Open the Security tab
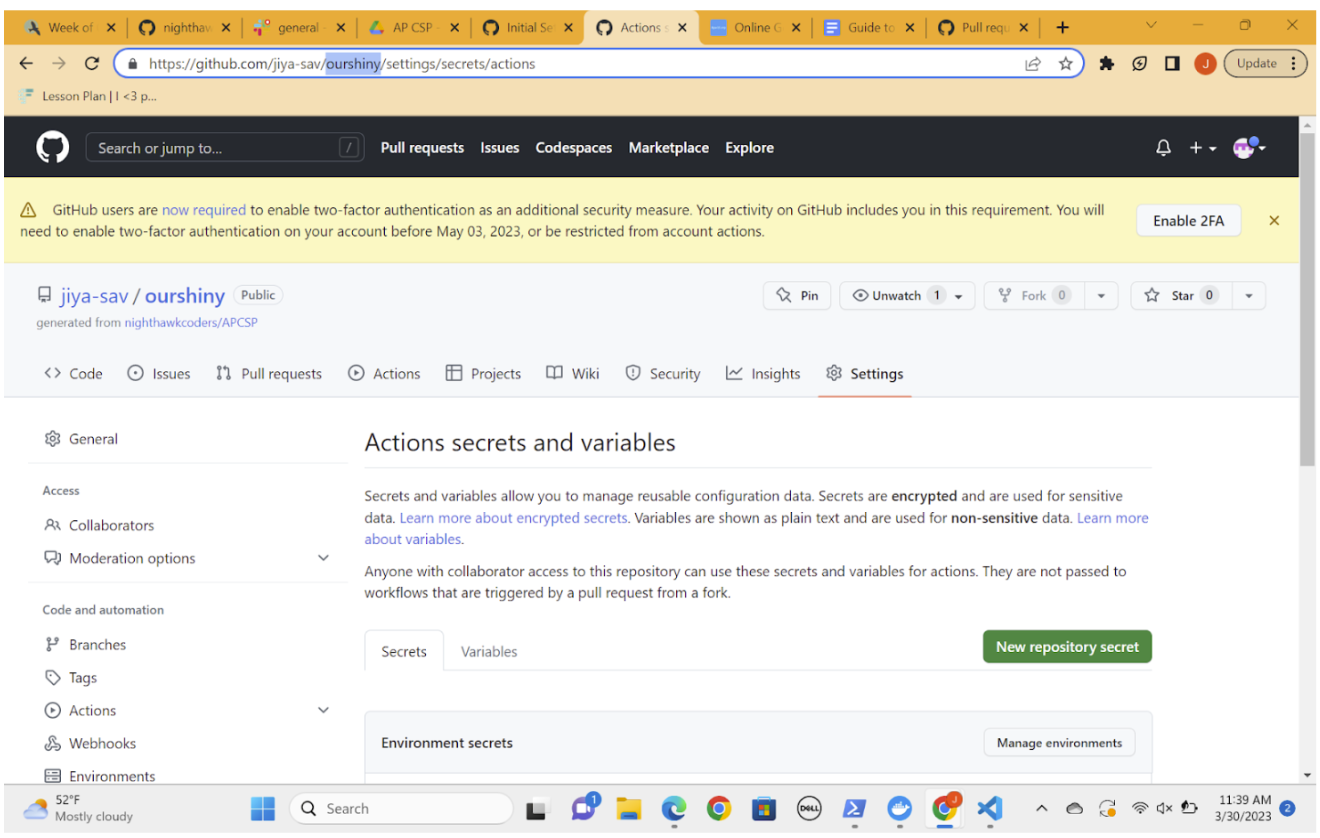Screen dimensions: 1320x838 tap(662, 374)
